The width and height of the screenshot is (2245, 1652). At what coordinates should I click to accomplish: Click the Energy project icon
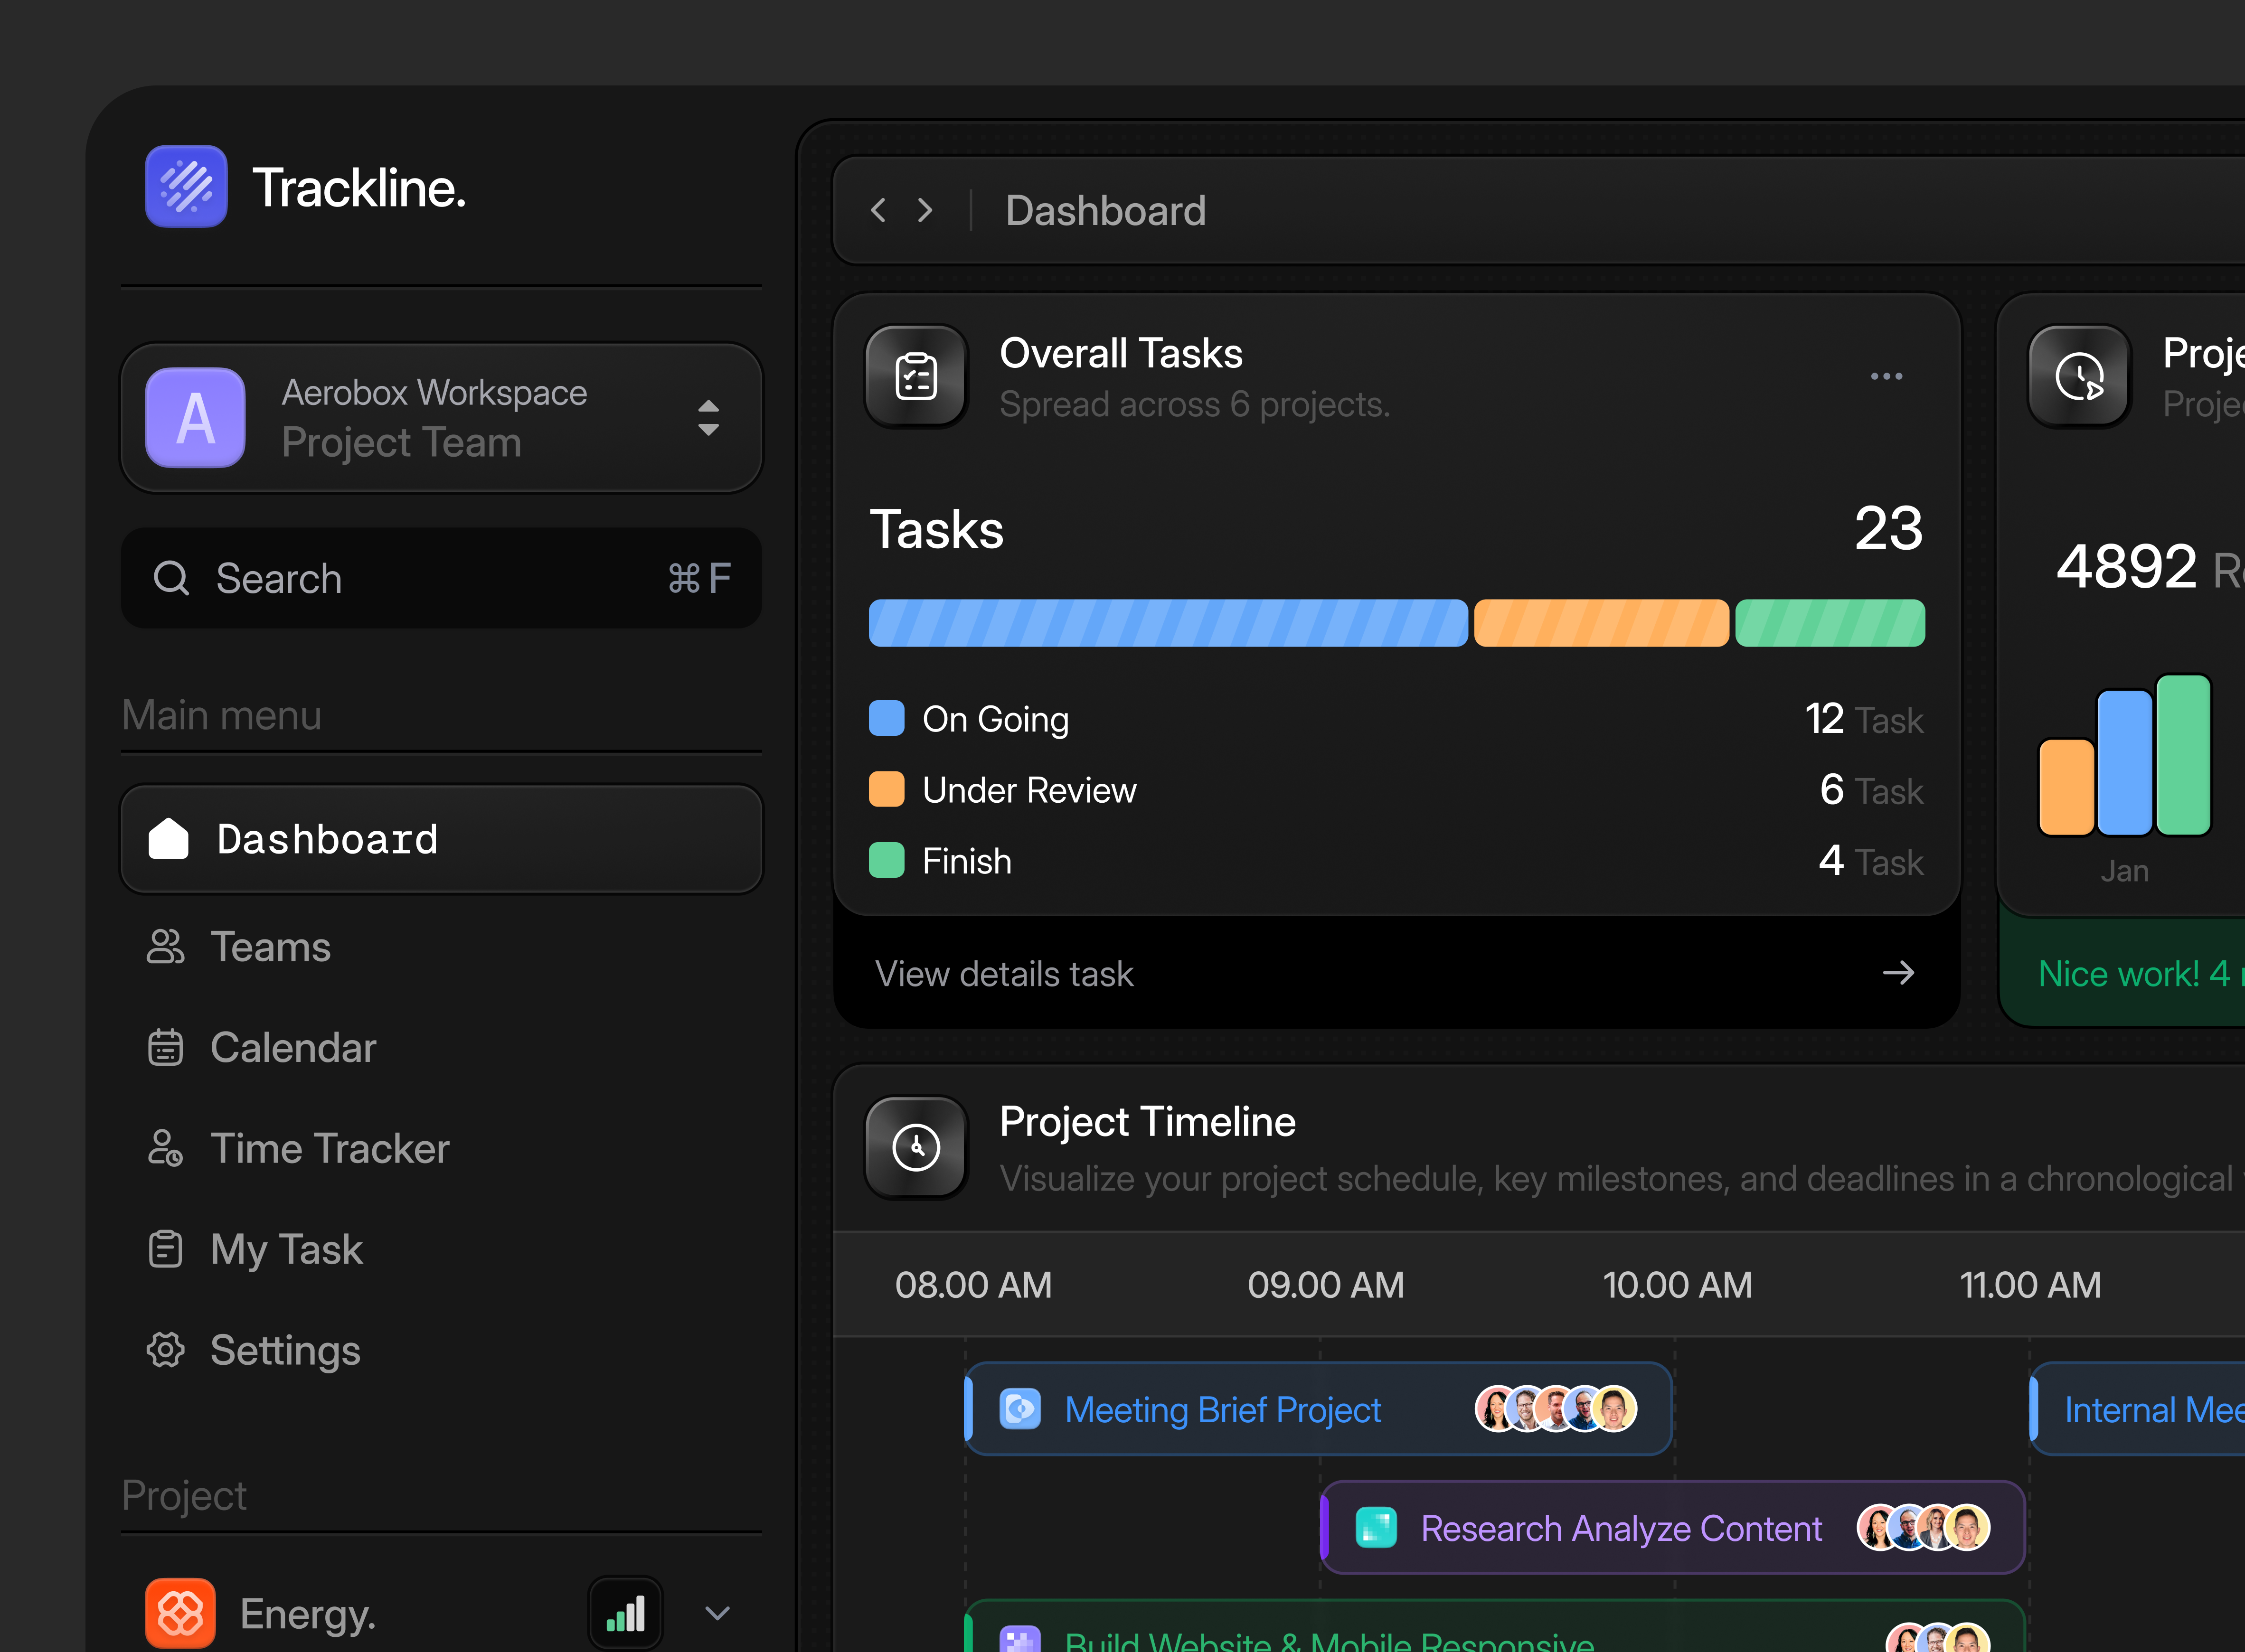[x=180, y=1613]
